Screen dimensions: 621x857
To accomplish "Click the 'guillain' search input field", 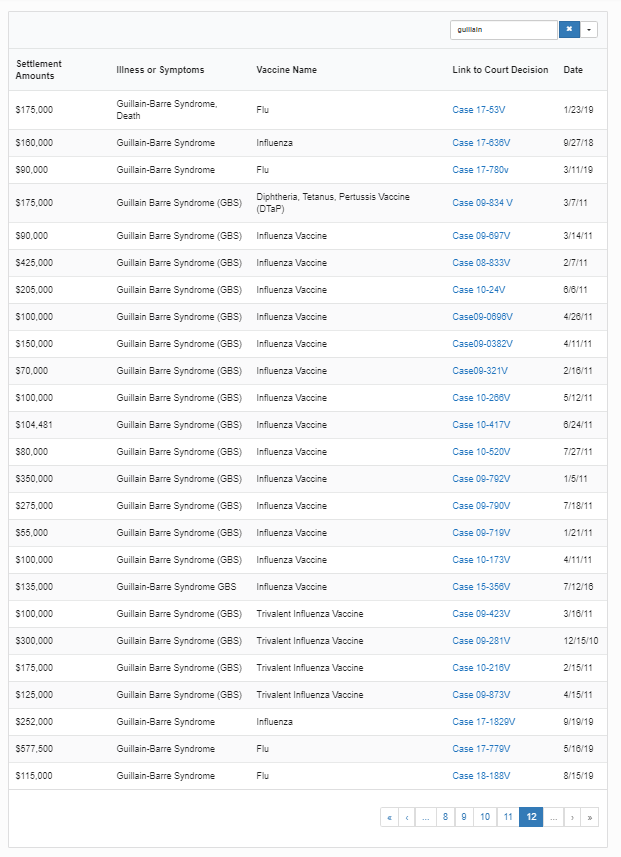I will click(x=503, y=30).
